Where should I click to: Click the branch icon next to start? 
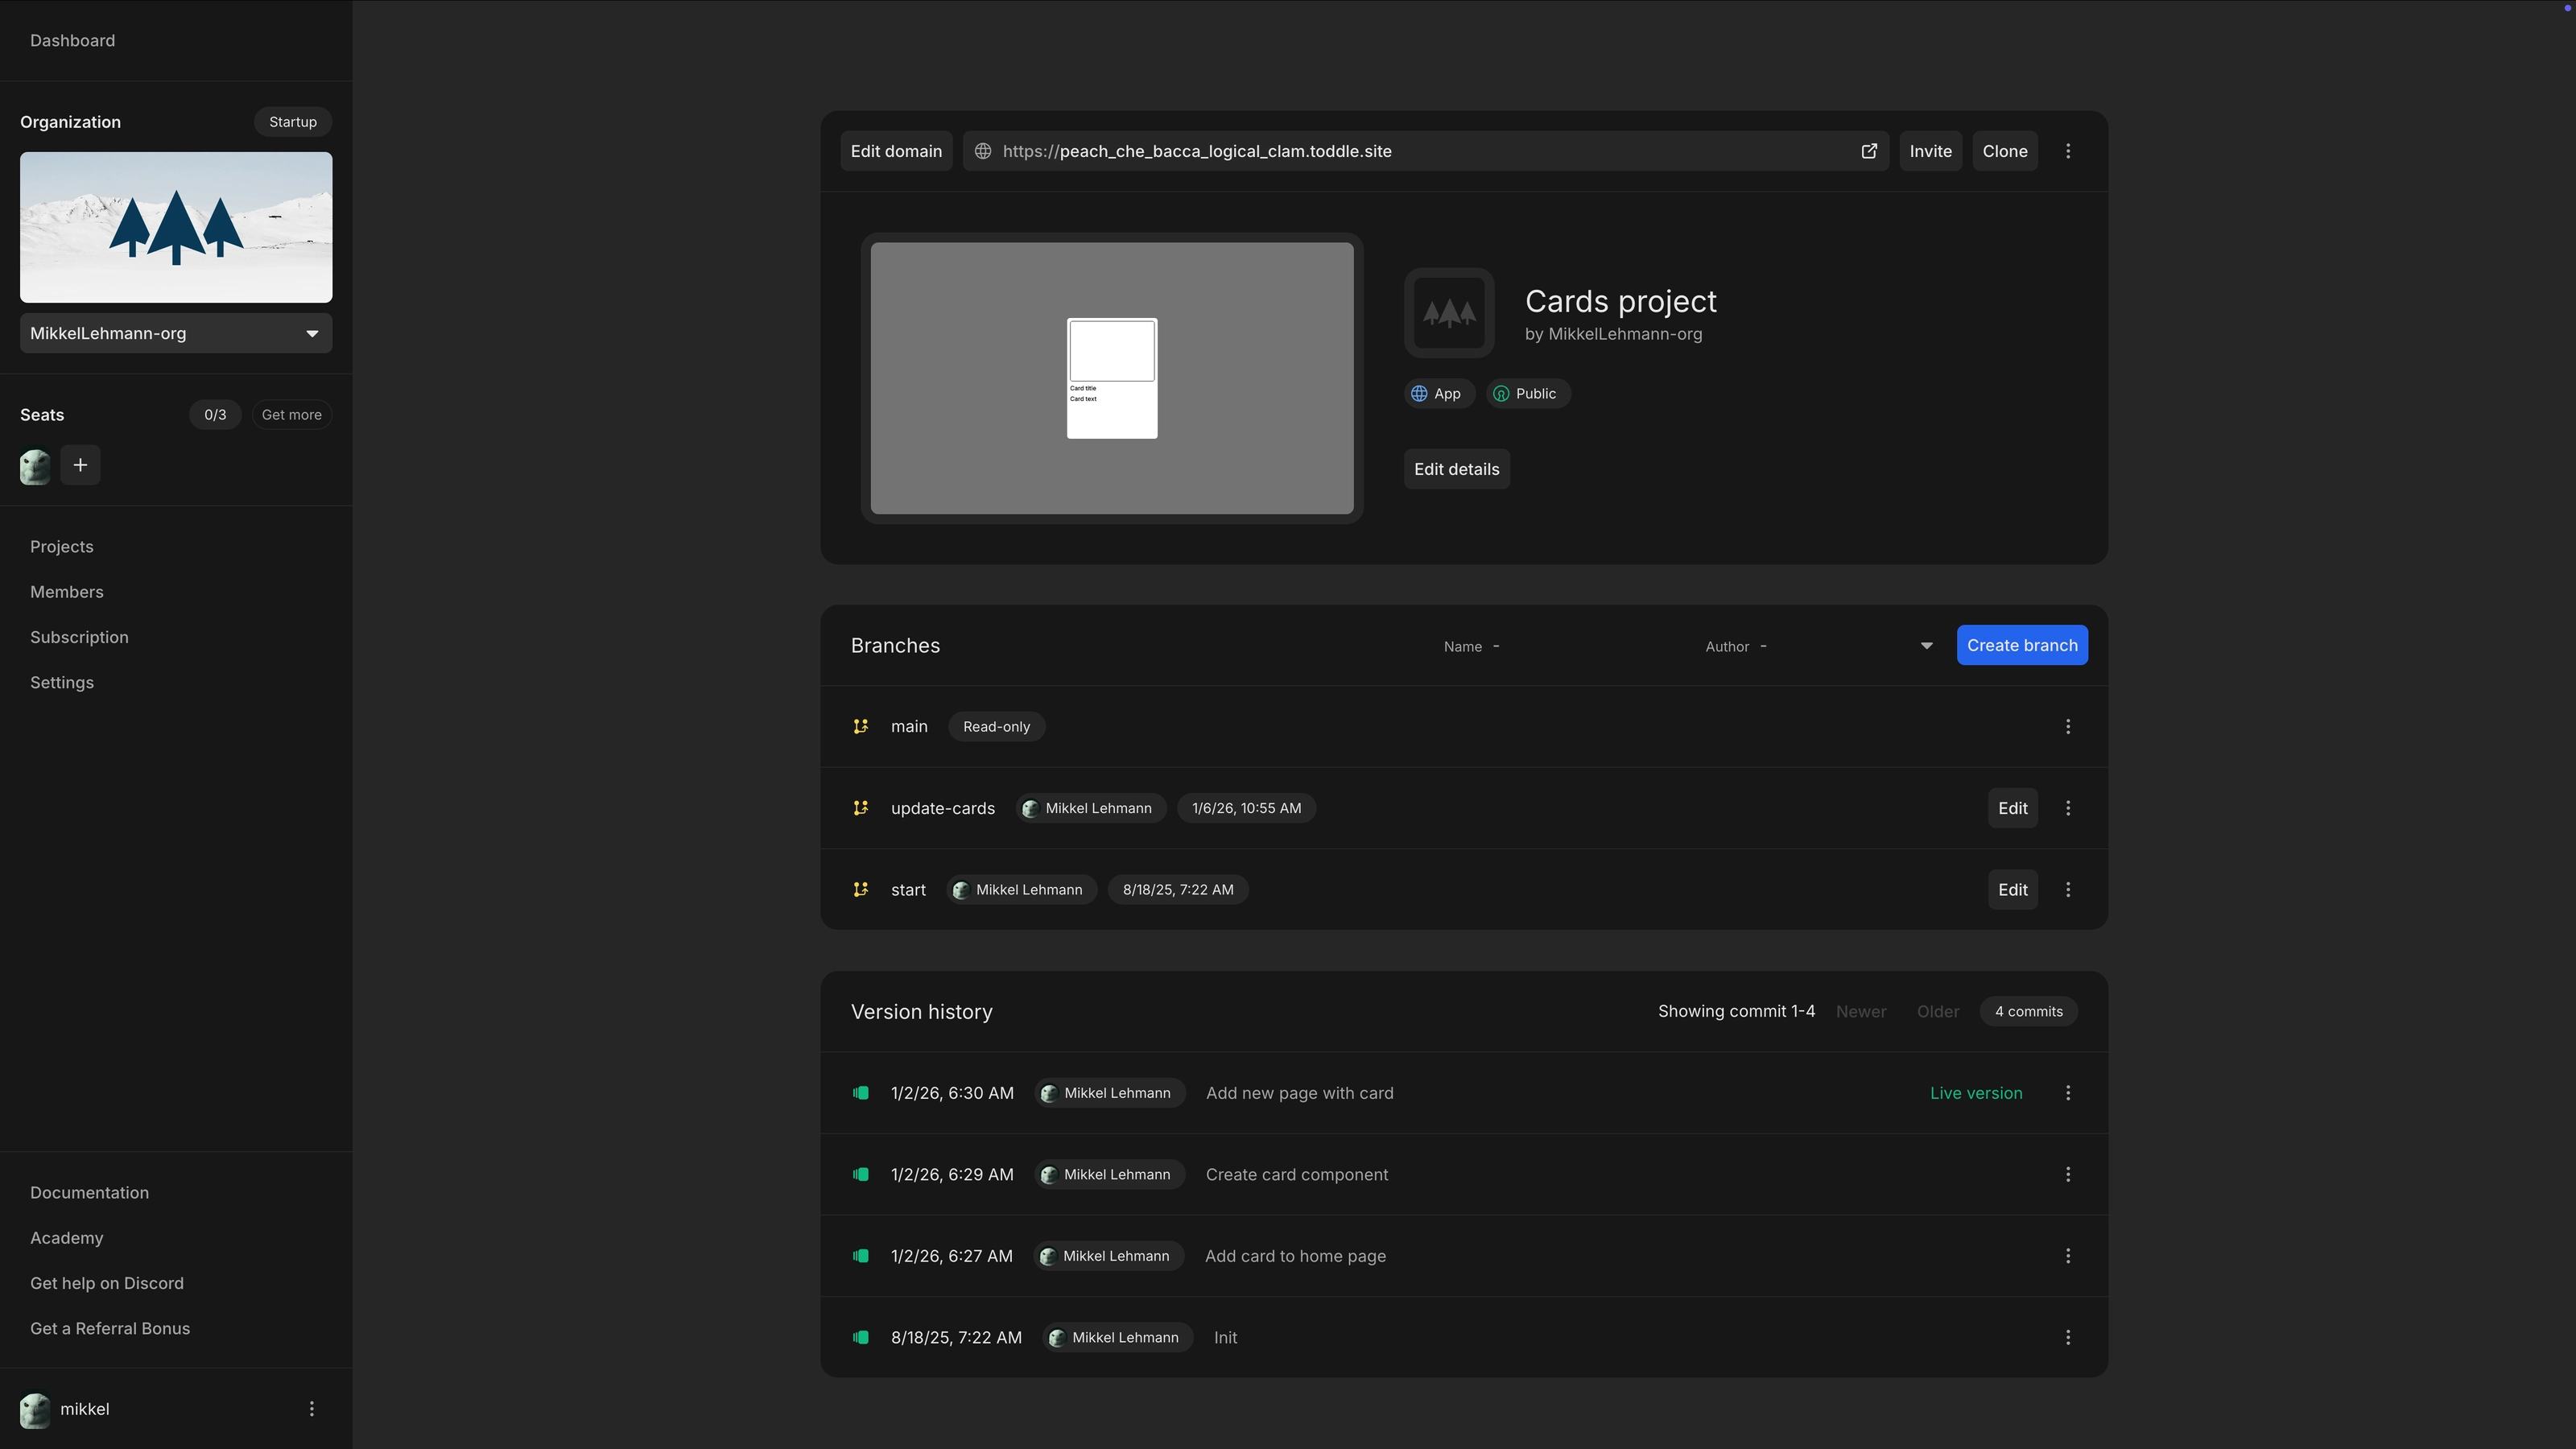tap(860, 889)
